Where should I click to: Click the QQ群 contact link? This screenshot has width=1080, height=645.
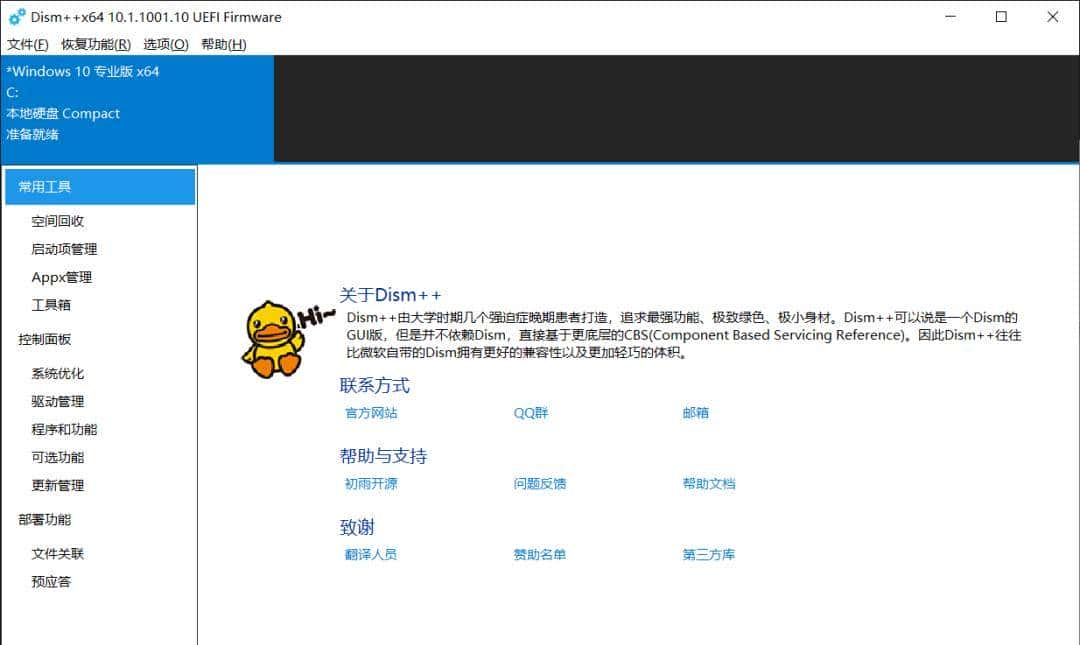click(528, 412)
